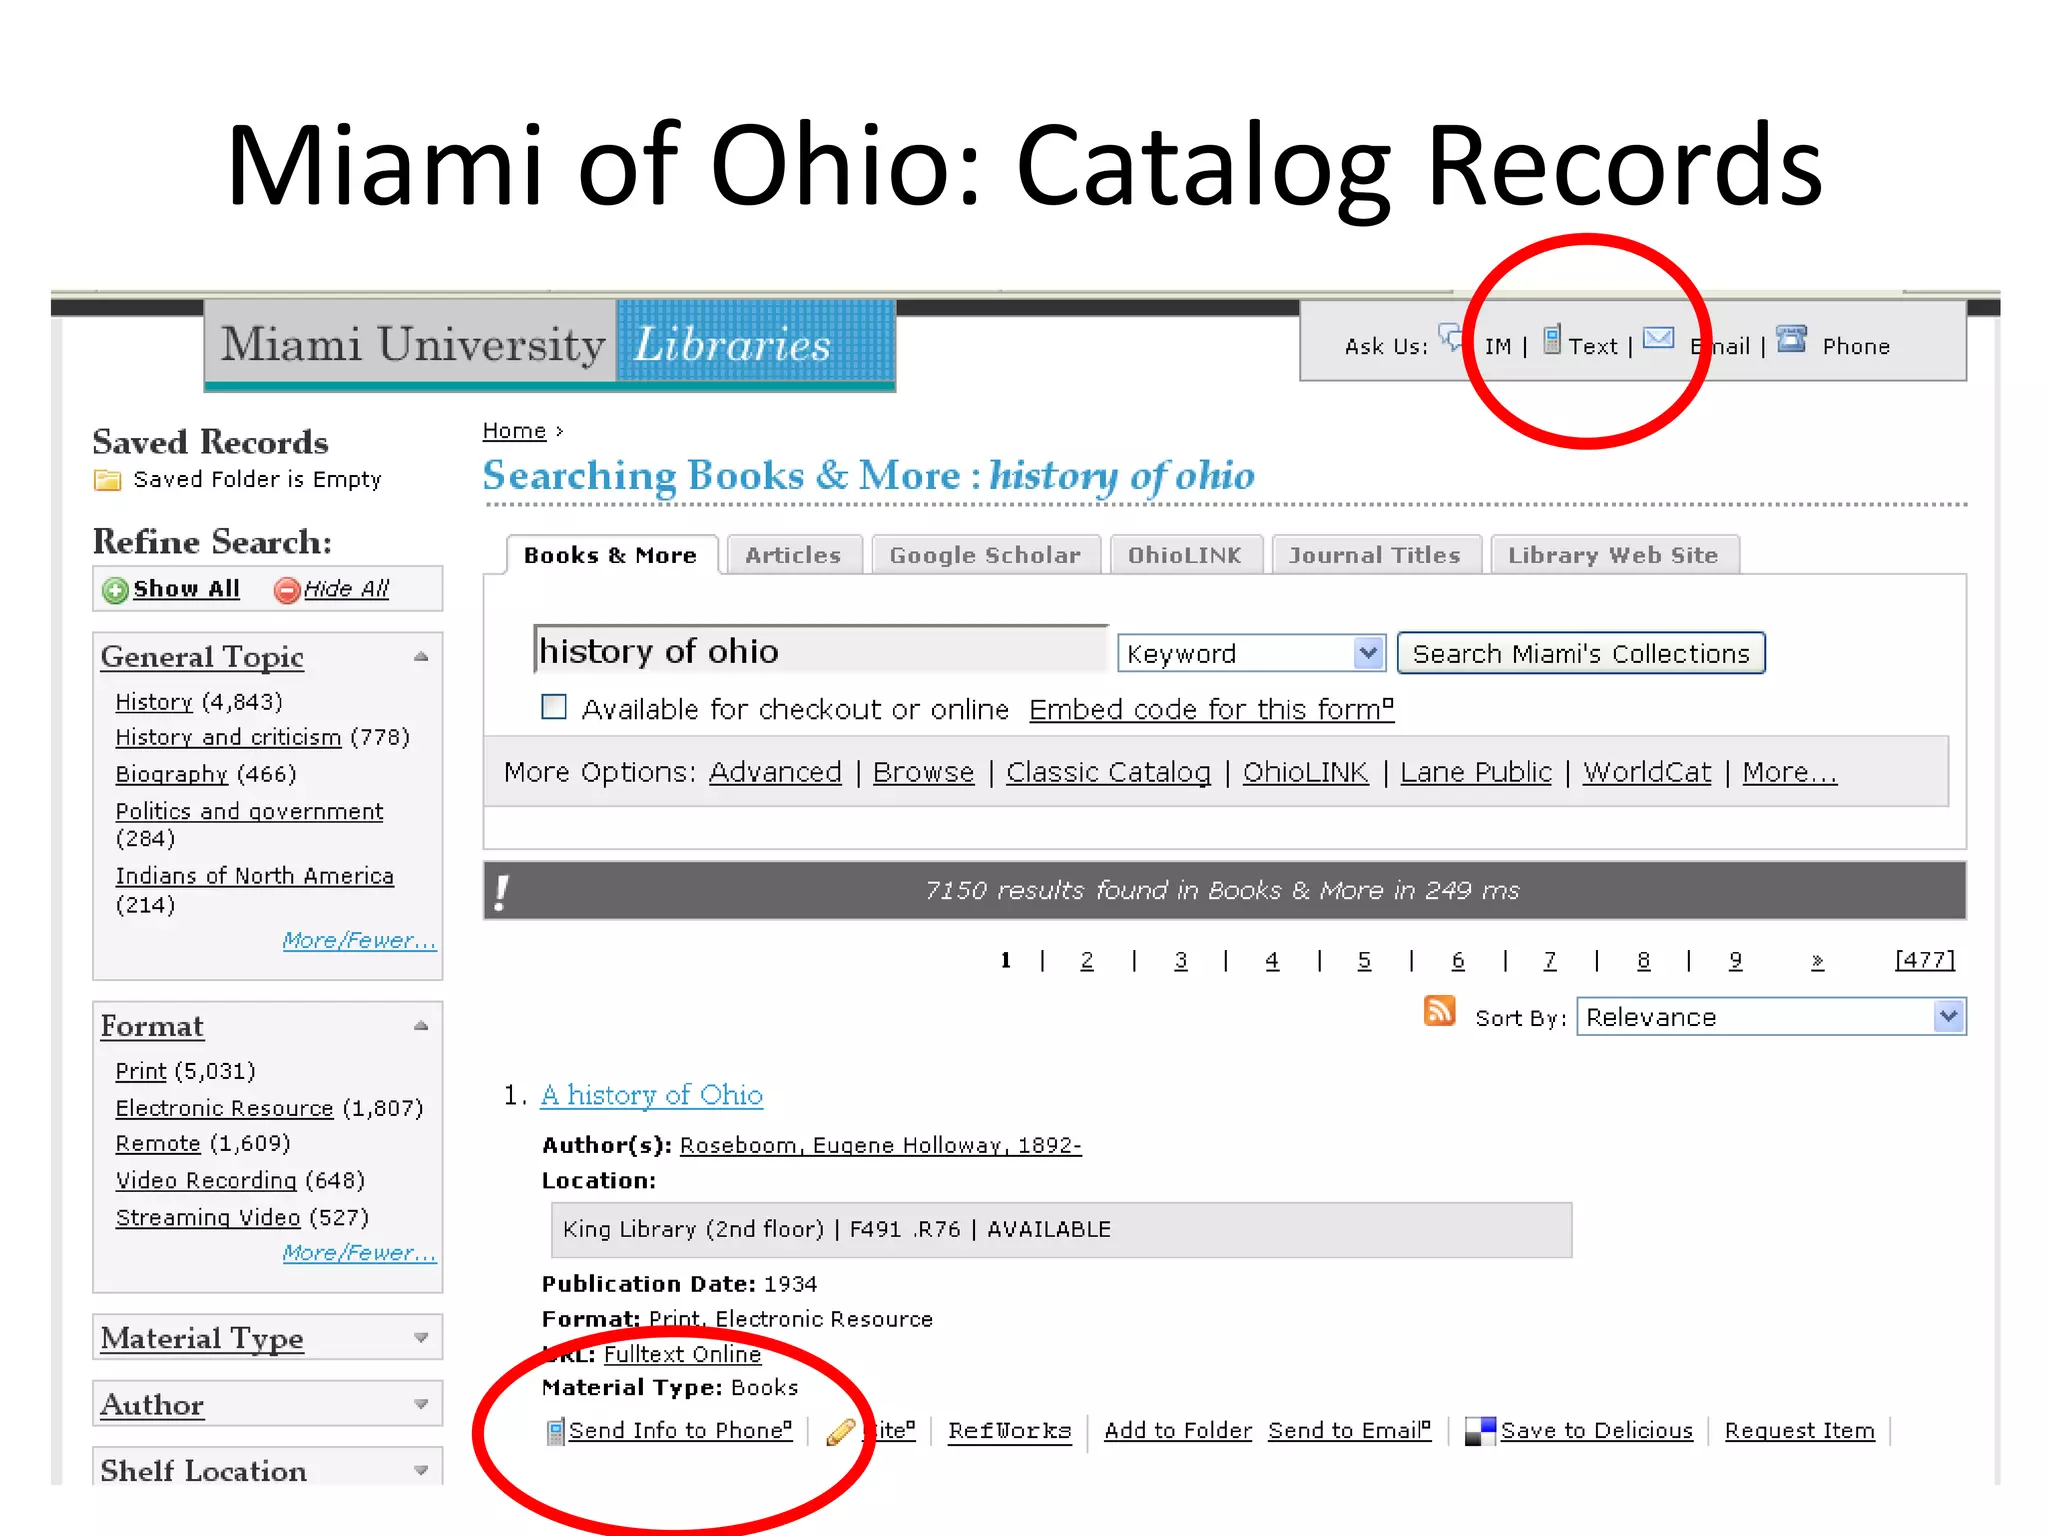
Task: Click Search Miami's Collections button
Action: [1581, 653]
